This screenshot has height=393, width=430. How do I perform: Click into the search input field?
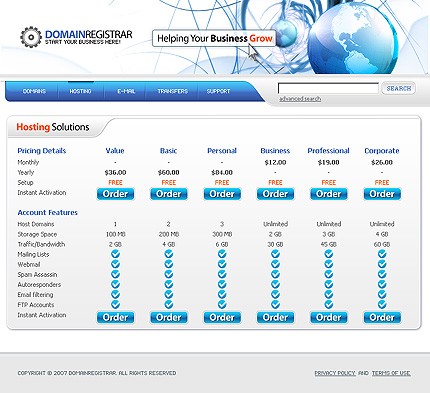click(328, 88)
